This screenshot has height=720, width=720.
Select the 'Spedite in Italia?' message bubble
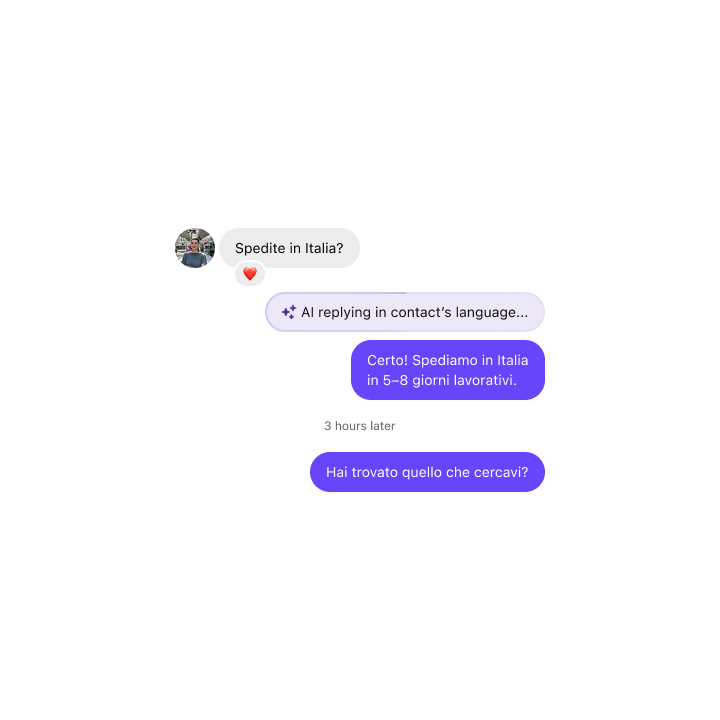click(289, 248)
